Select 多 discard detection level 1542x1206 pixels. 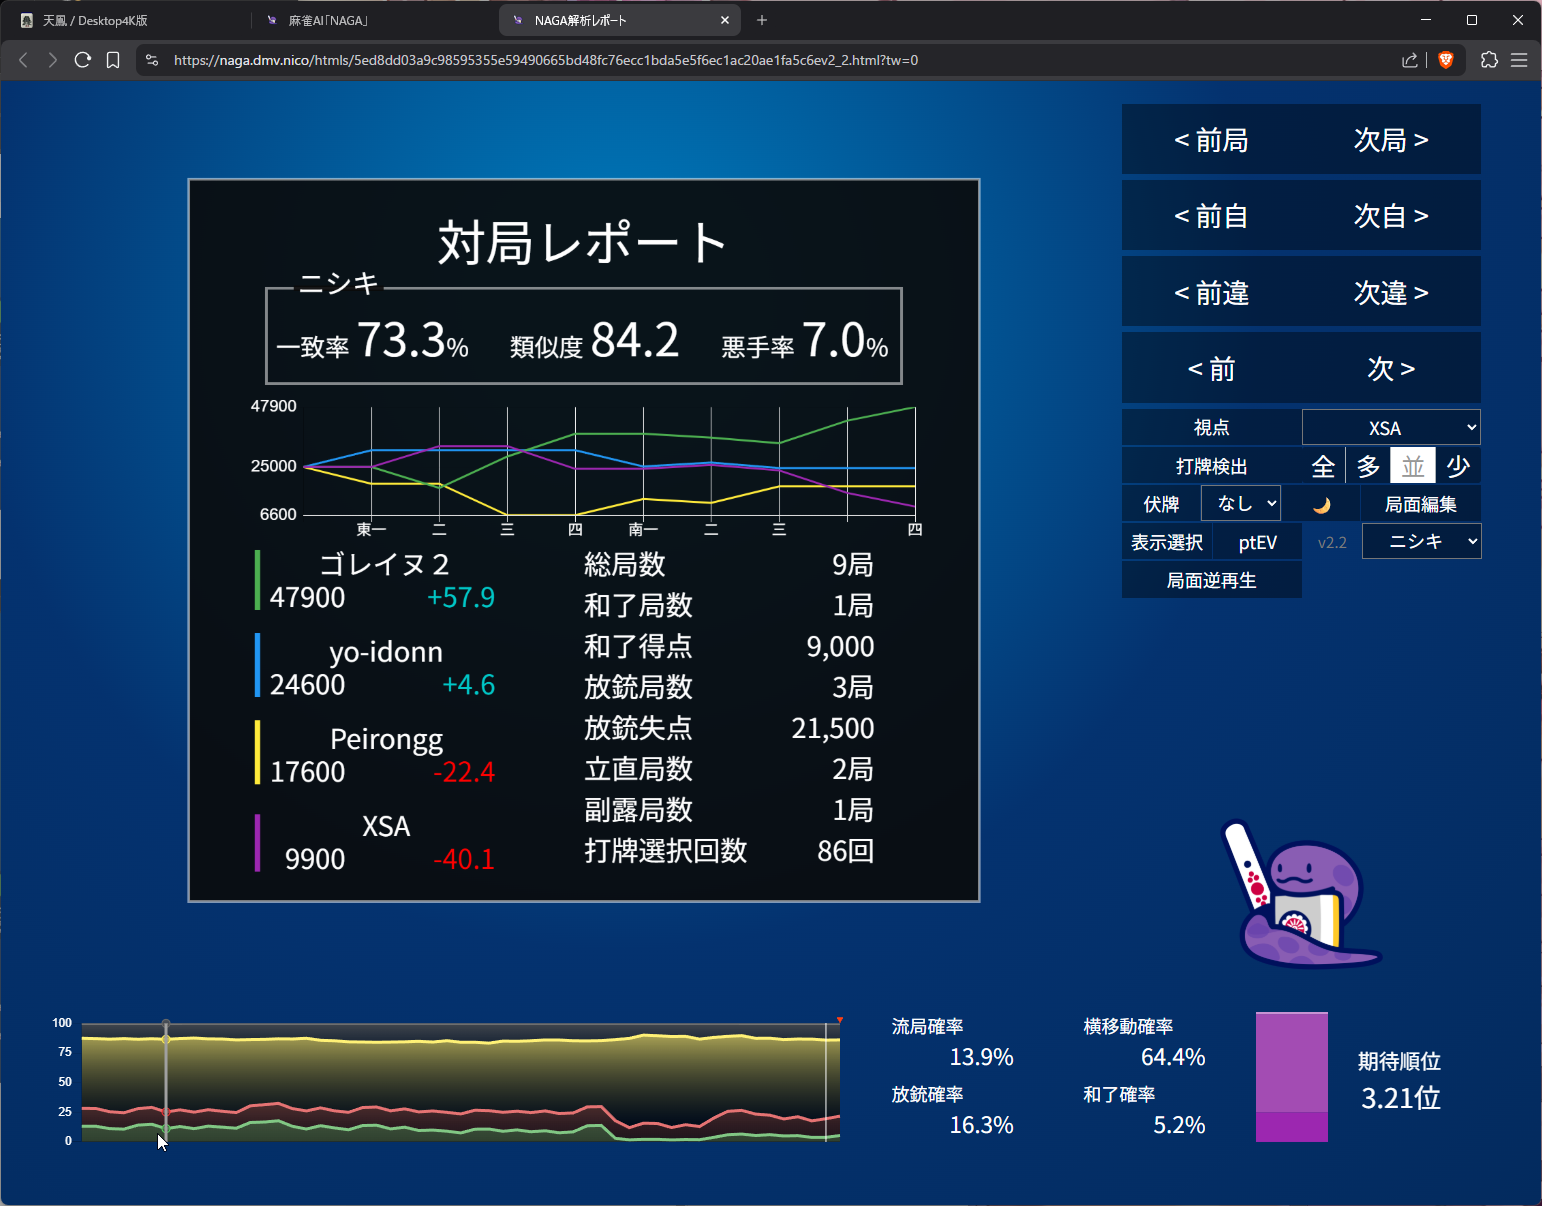(x=1368, y=466)
